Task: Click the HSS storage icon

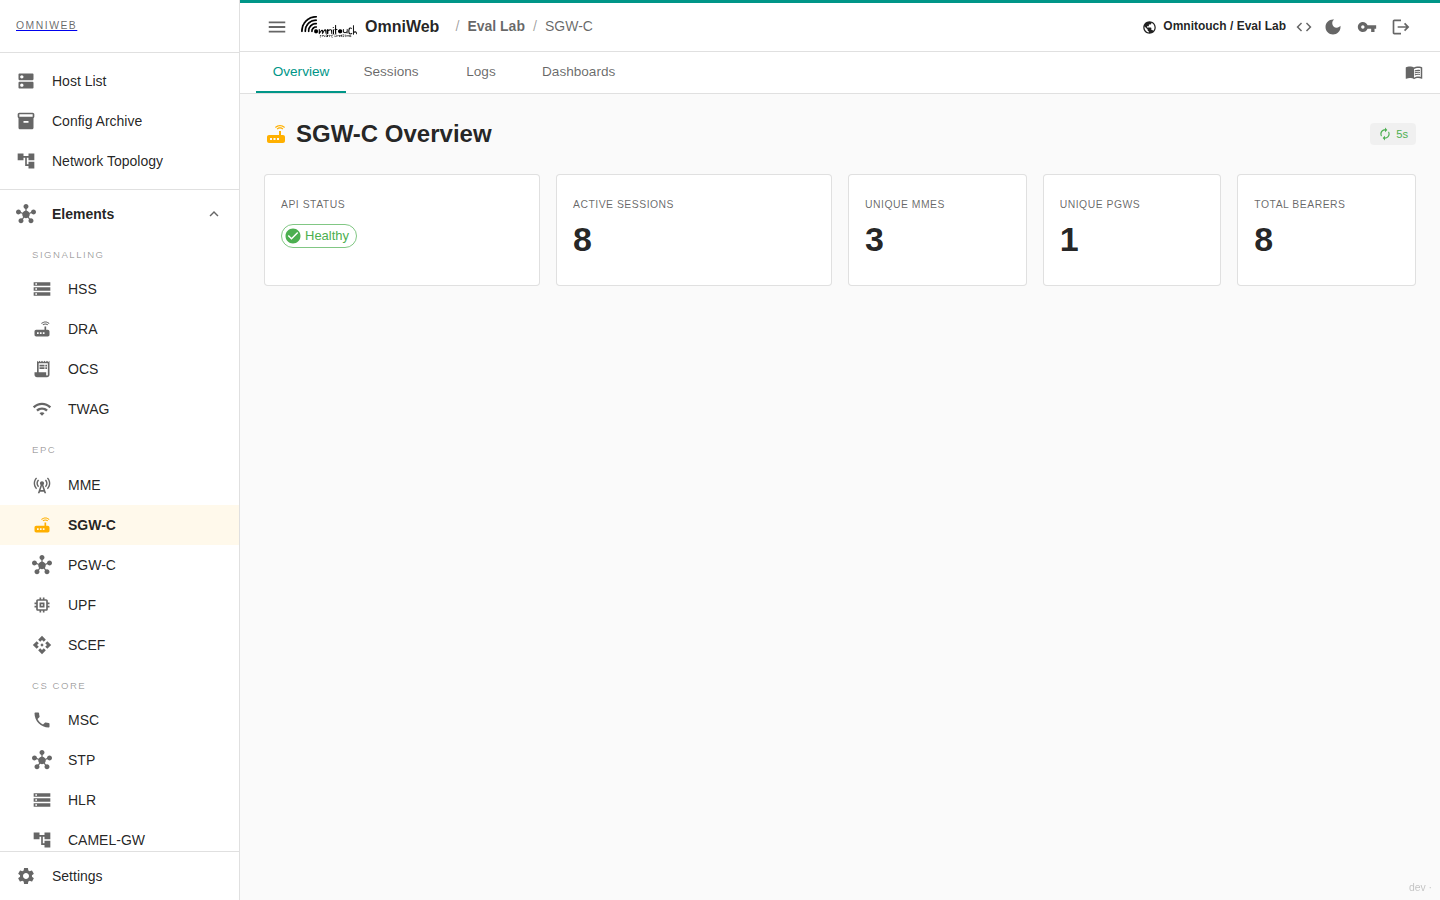Action: pos(42,289)
